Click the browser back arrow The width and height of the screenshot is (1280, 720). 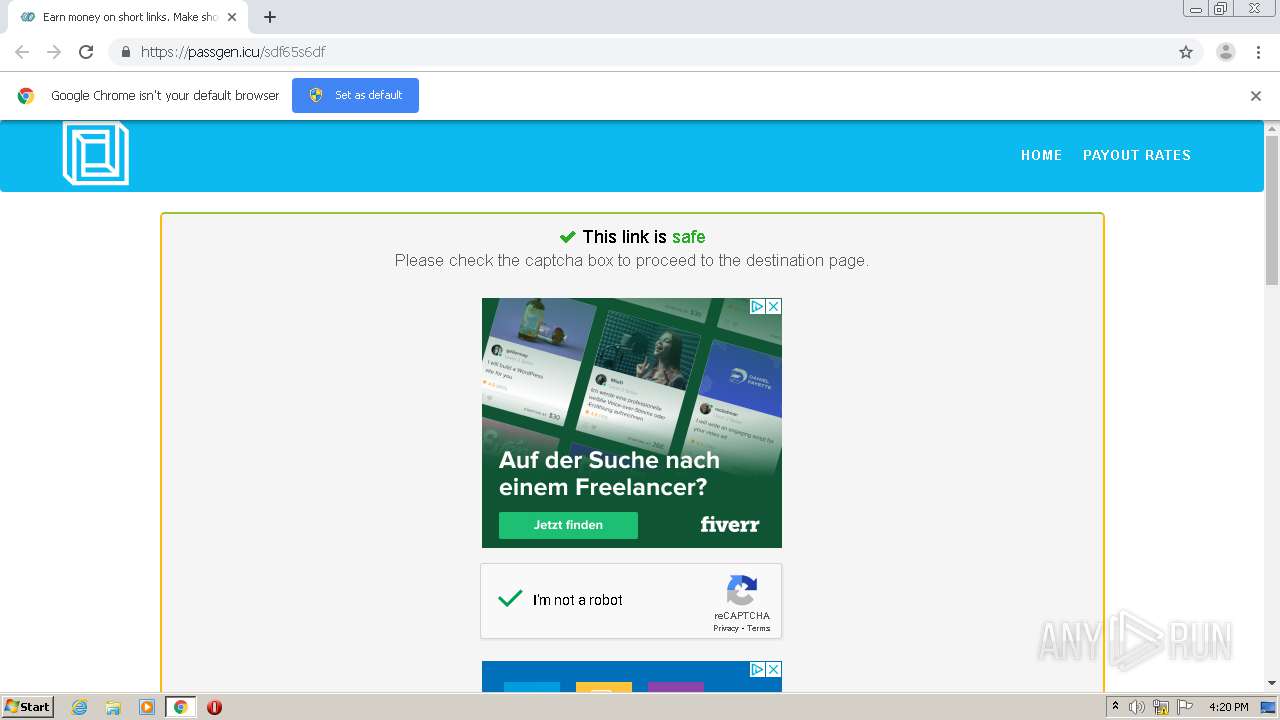tap(22, 52)
